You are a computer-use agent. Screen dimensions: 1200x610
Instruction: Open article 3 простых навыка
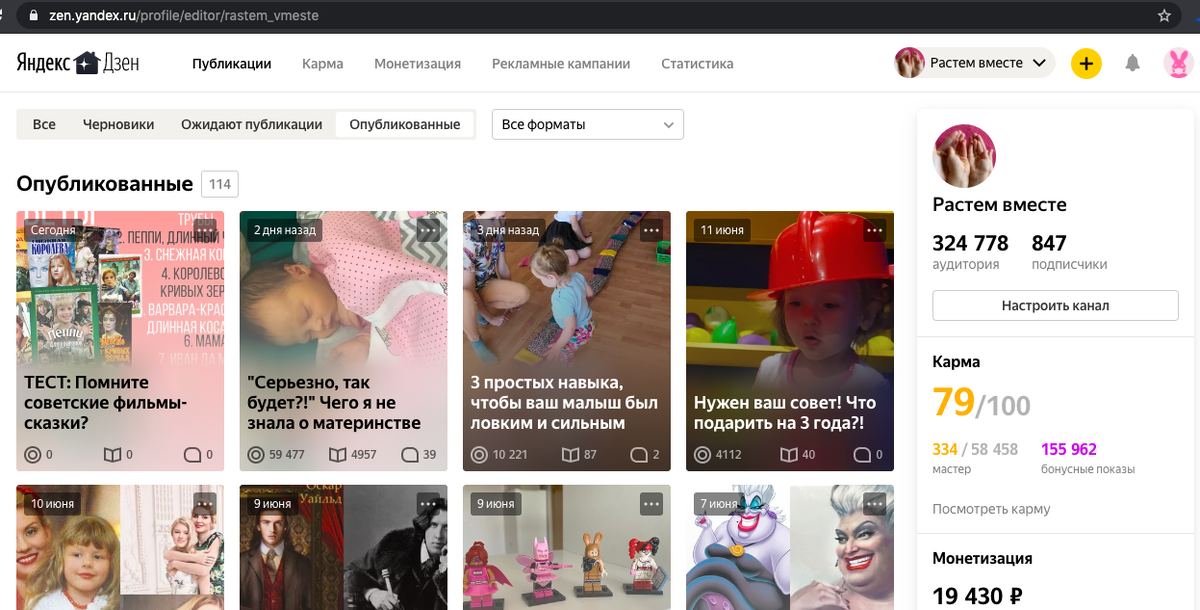[566, 341]
